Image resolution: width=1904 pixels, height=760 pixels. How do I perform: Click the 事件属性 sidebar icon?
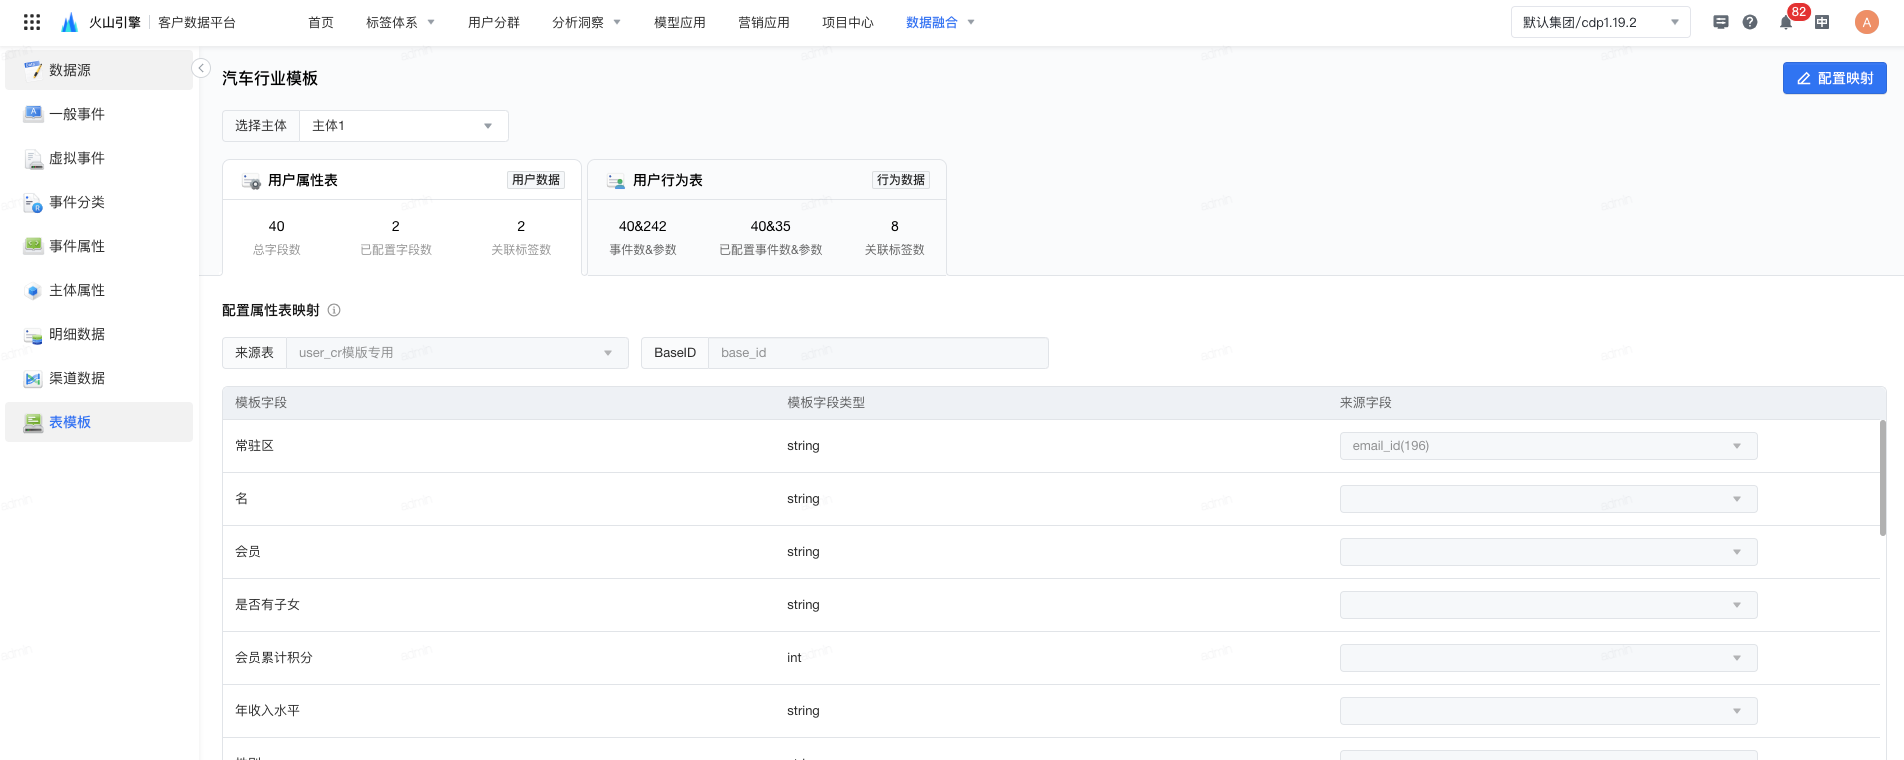tap(33, 246)
